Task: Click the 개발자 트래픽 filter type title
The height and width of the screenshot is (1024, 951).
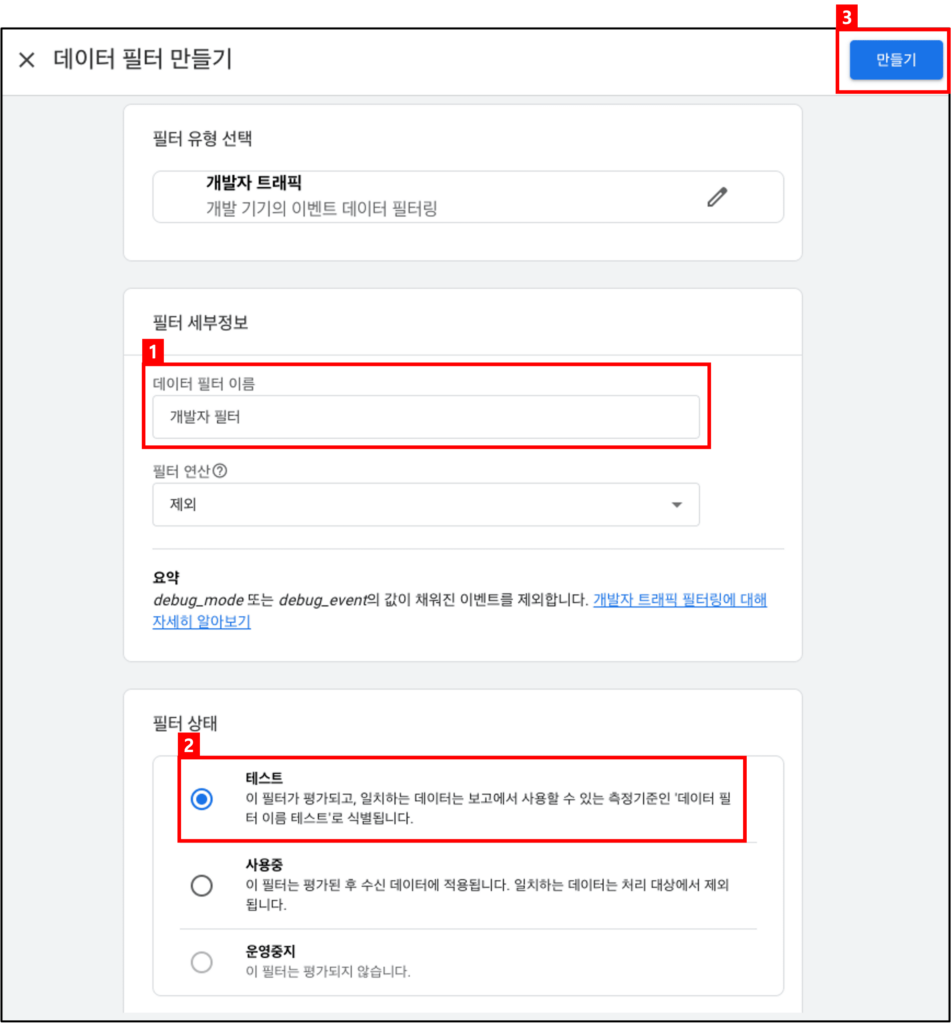Action: 253,183
